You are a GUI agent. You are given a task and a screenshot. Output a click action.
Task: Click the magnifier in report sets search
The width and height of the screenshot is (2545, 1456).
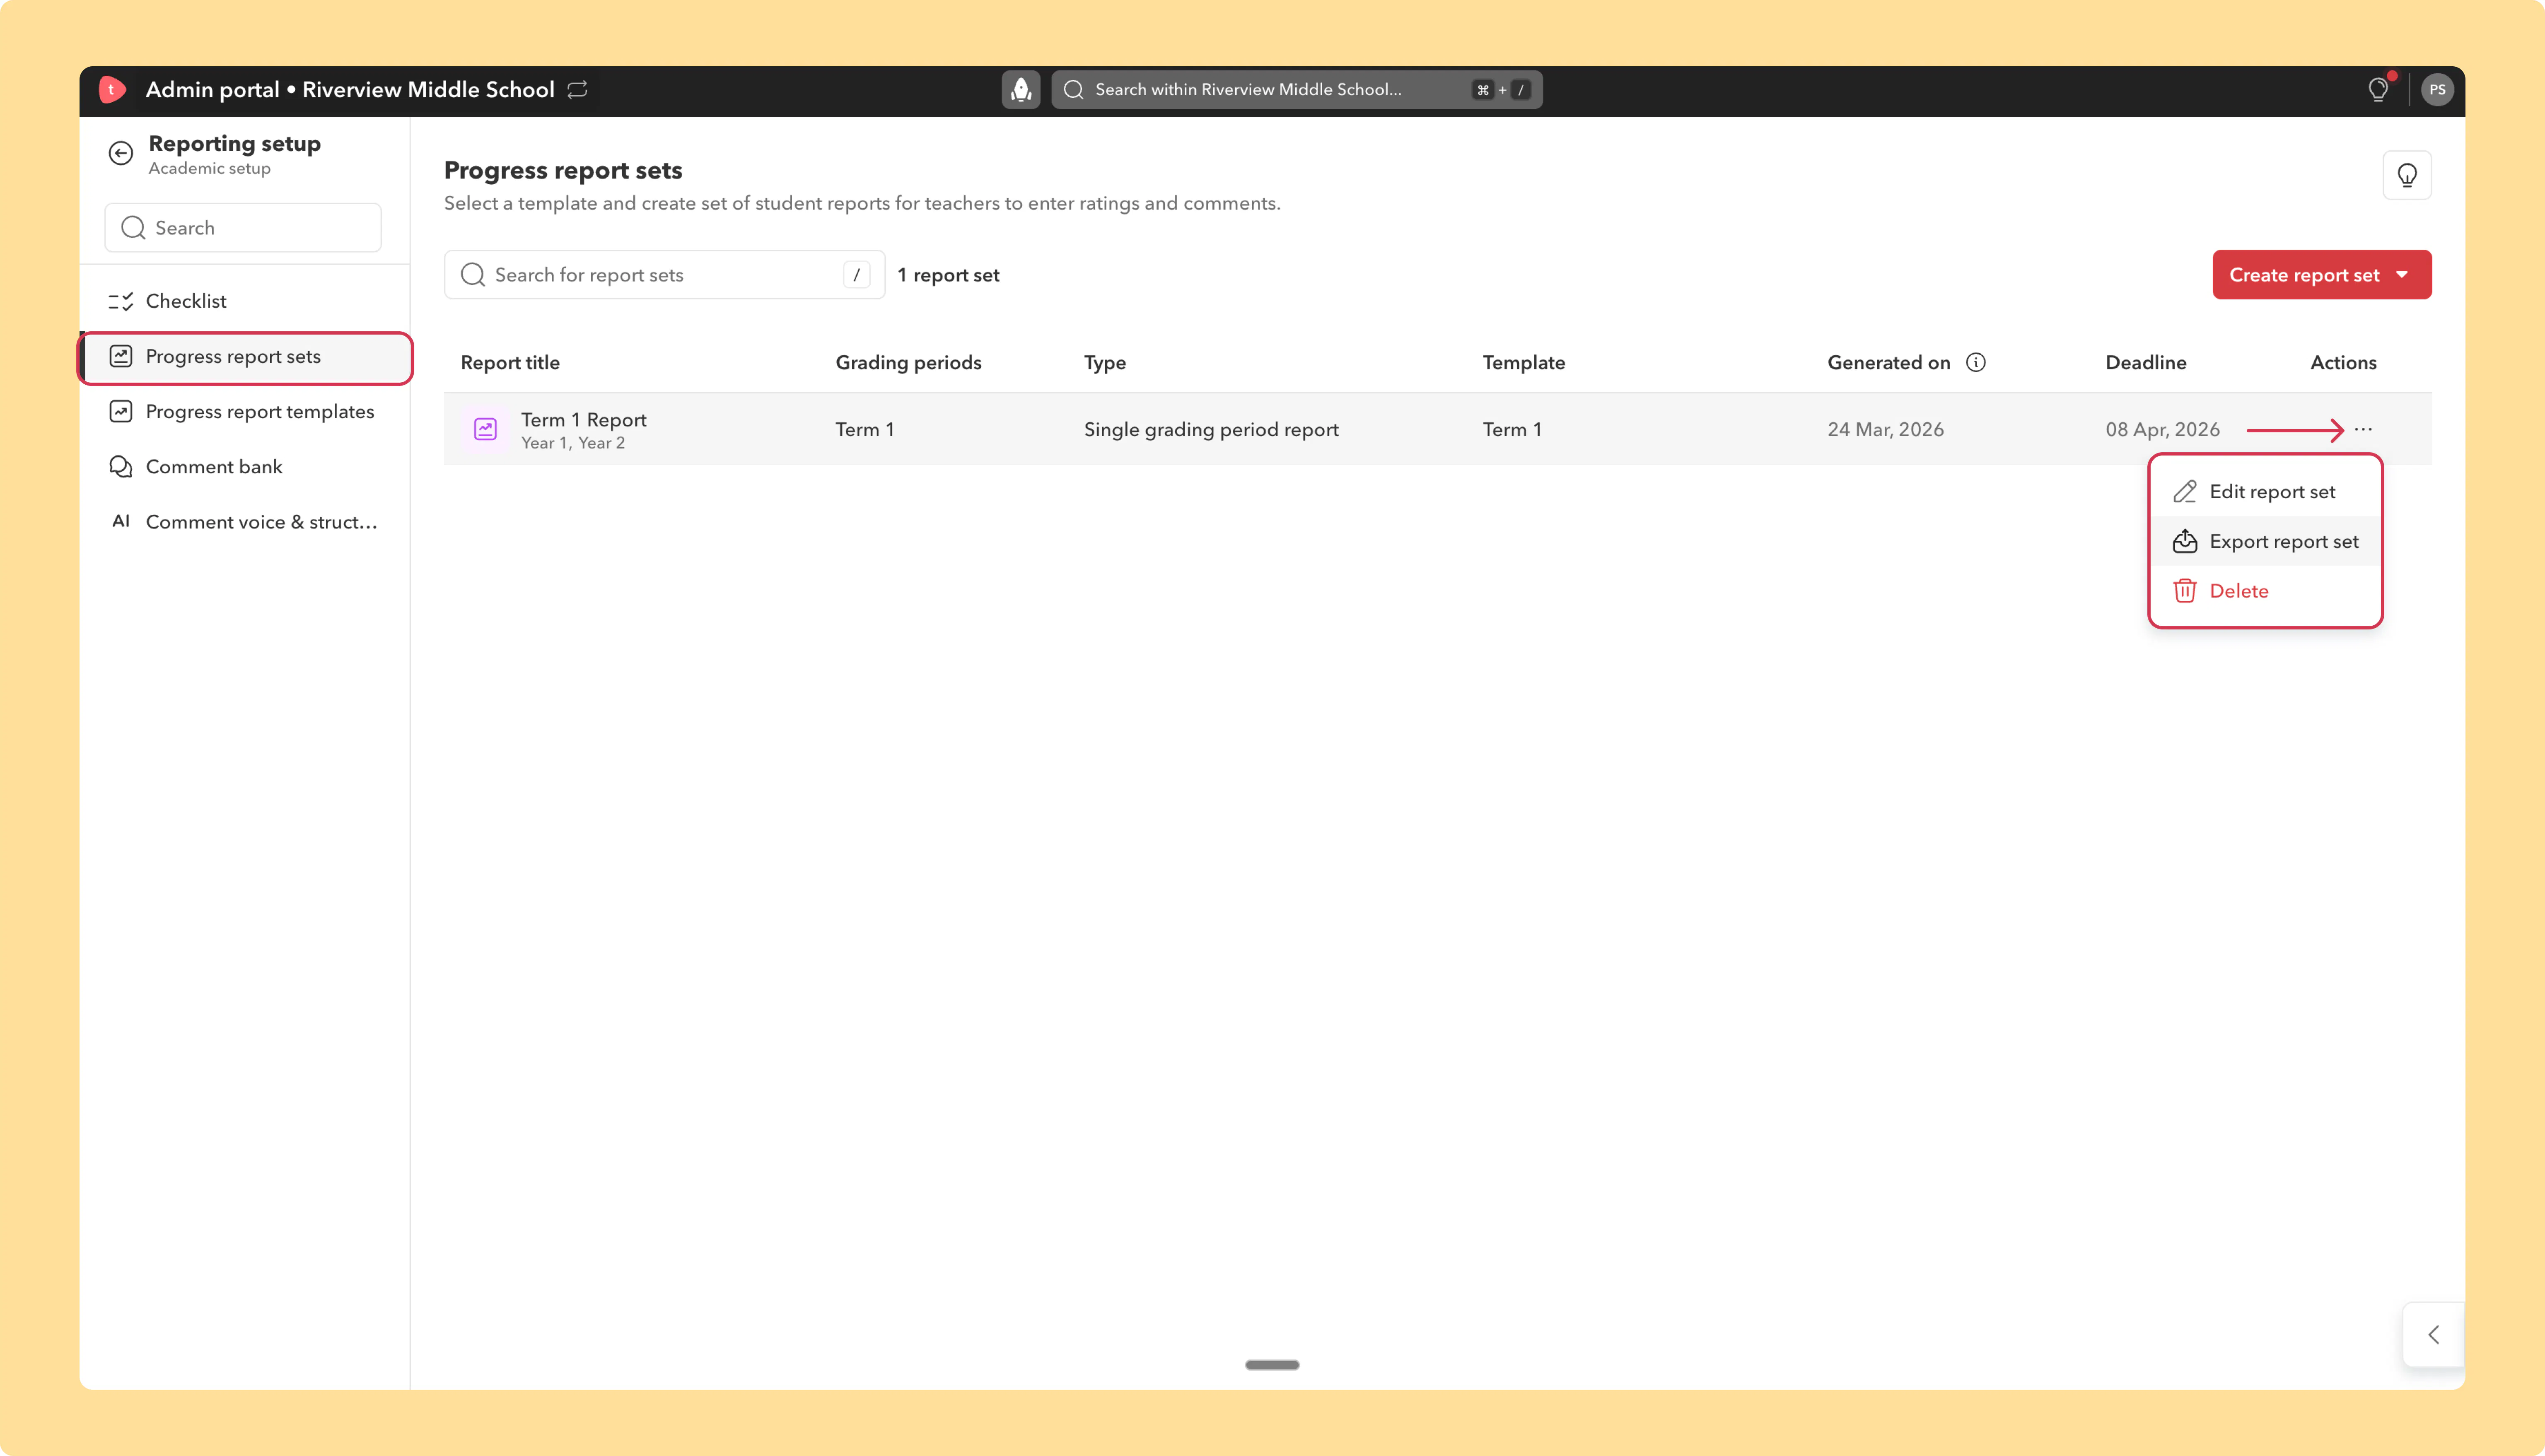473,275
